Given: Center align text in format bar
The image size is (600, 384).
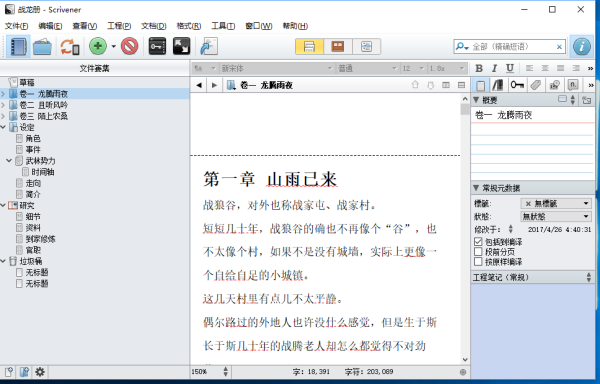Looking at the screenshot, I should (x=545, y=68).
